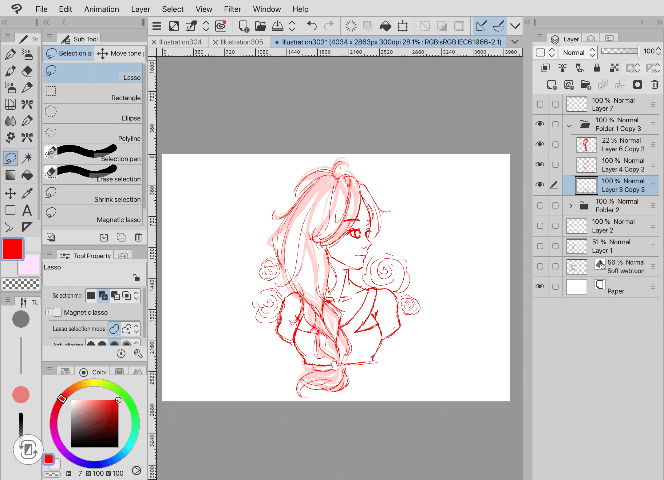Screen dimensions: 664x480
Task: Adjust the layer opacity stepper arrows
Action: [x=658, y=51]
